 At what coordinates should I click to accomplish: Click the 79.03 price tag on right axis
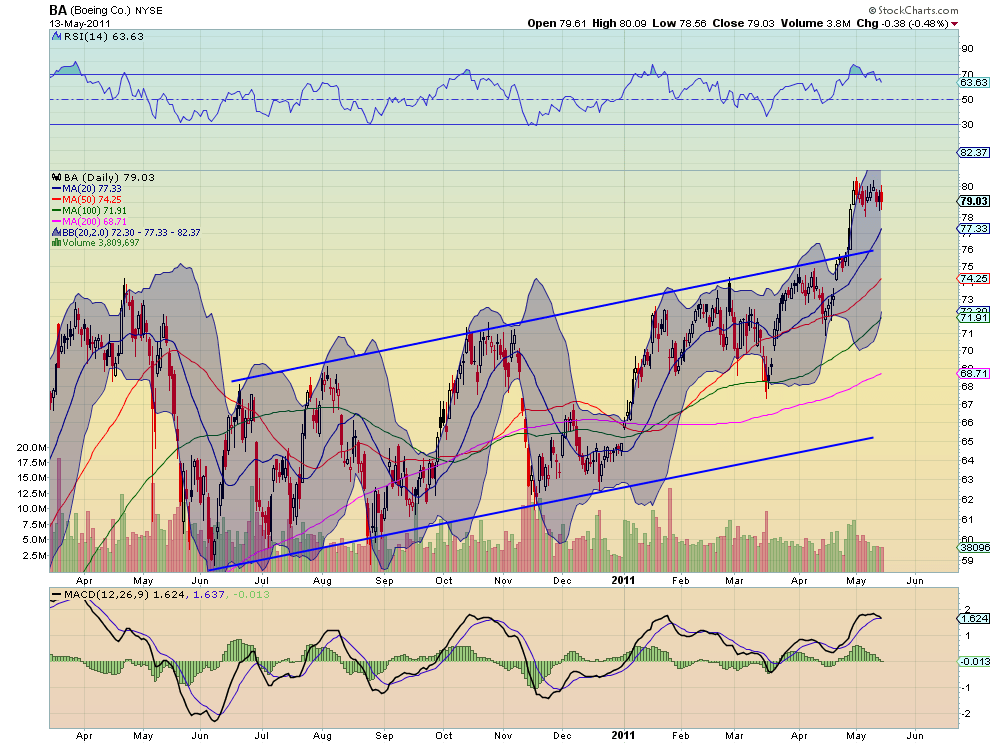click(974, 201)
